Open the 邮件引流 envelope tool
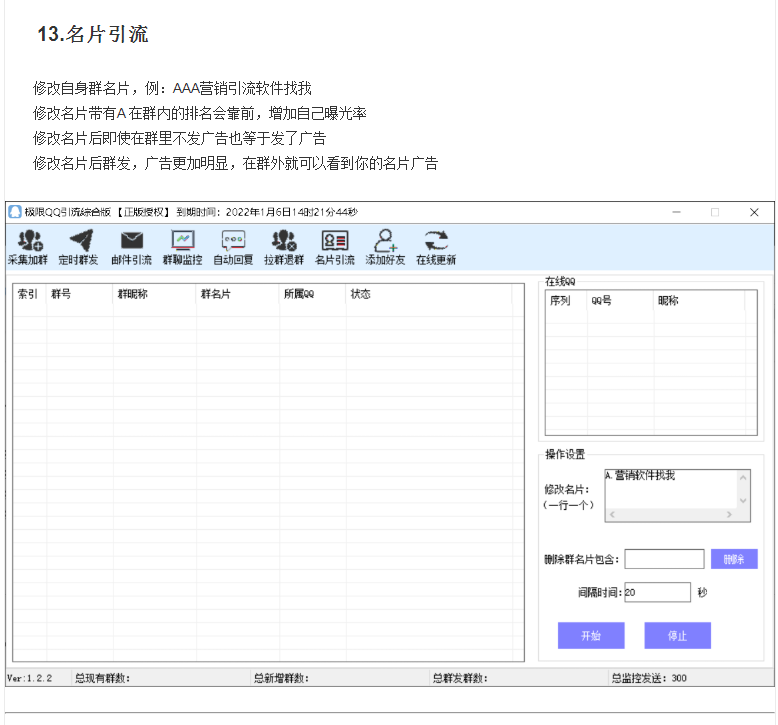The height and width of the screenshot is (725, 778). coord(131,247)
